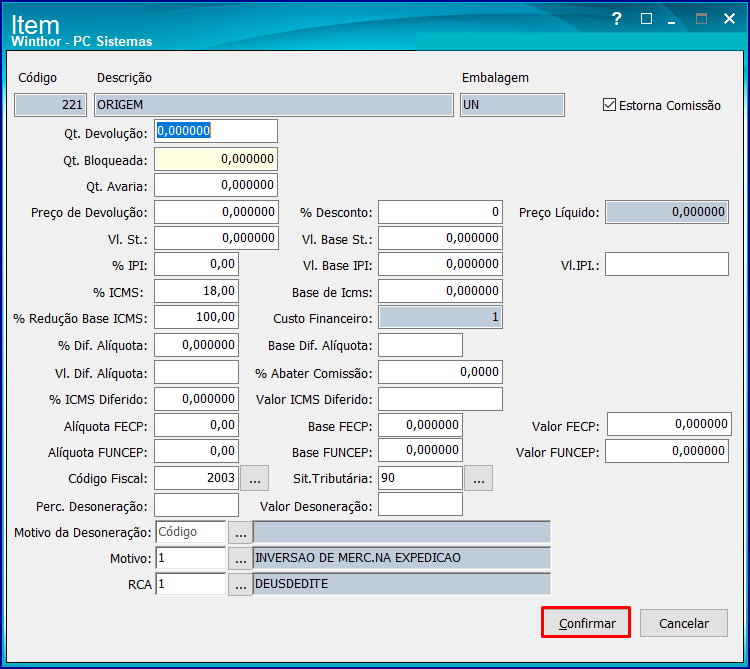
Task: Click the help question mark icon
Action: pyautogui.click(x=617, y=19)
